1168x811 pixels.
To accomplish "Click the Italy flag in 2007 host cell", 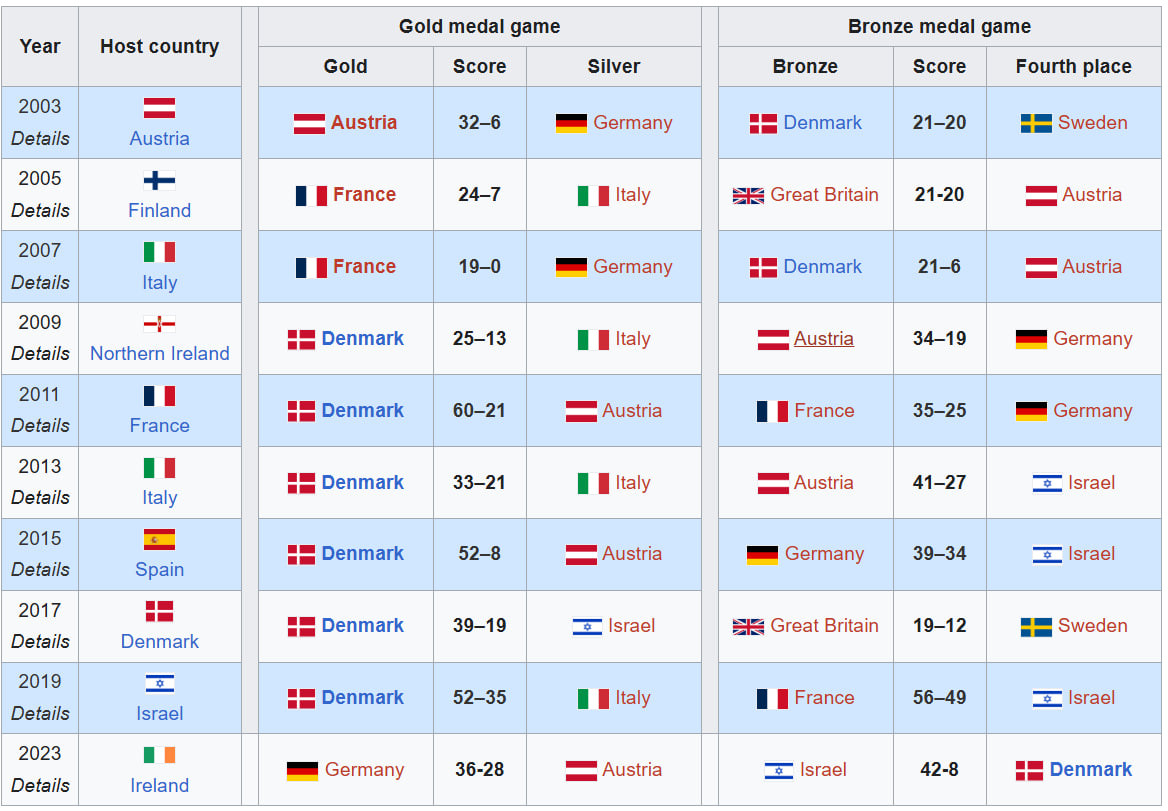I will coord(159,252).
